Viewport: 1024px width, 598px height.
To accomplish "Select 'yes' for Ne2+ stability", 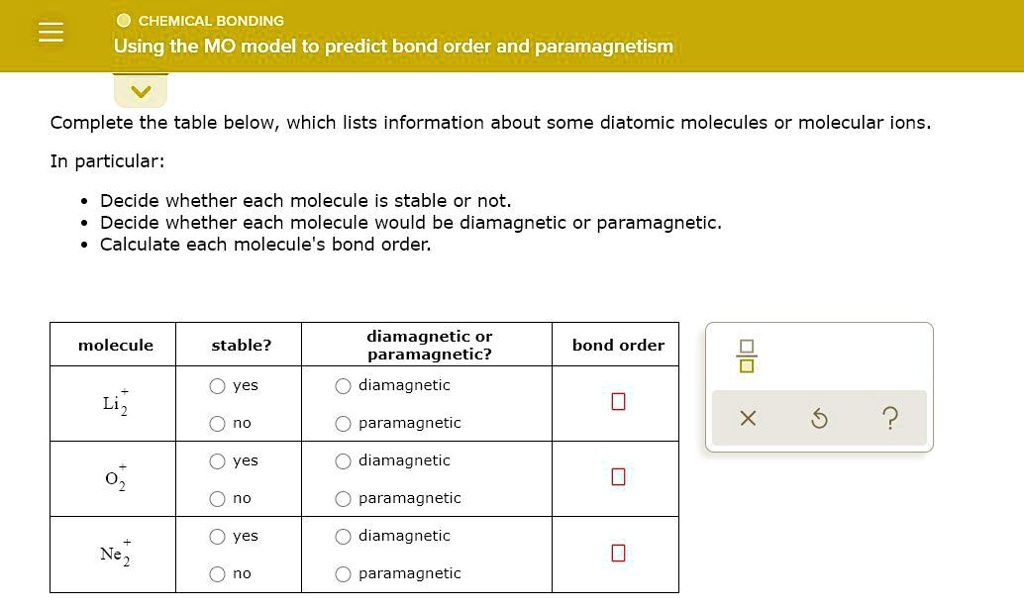I will coord(218,537).
